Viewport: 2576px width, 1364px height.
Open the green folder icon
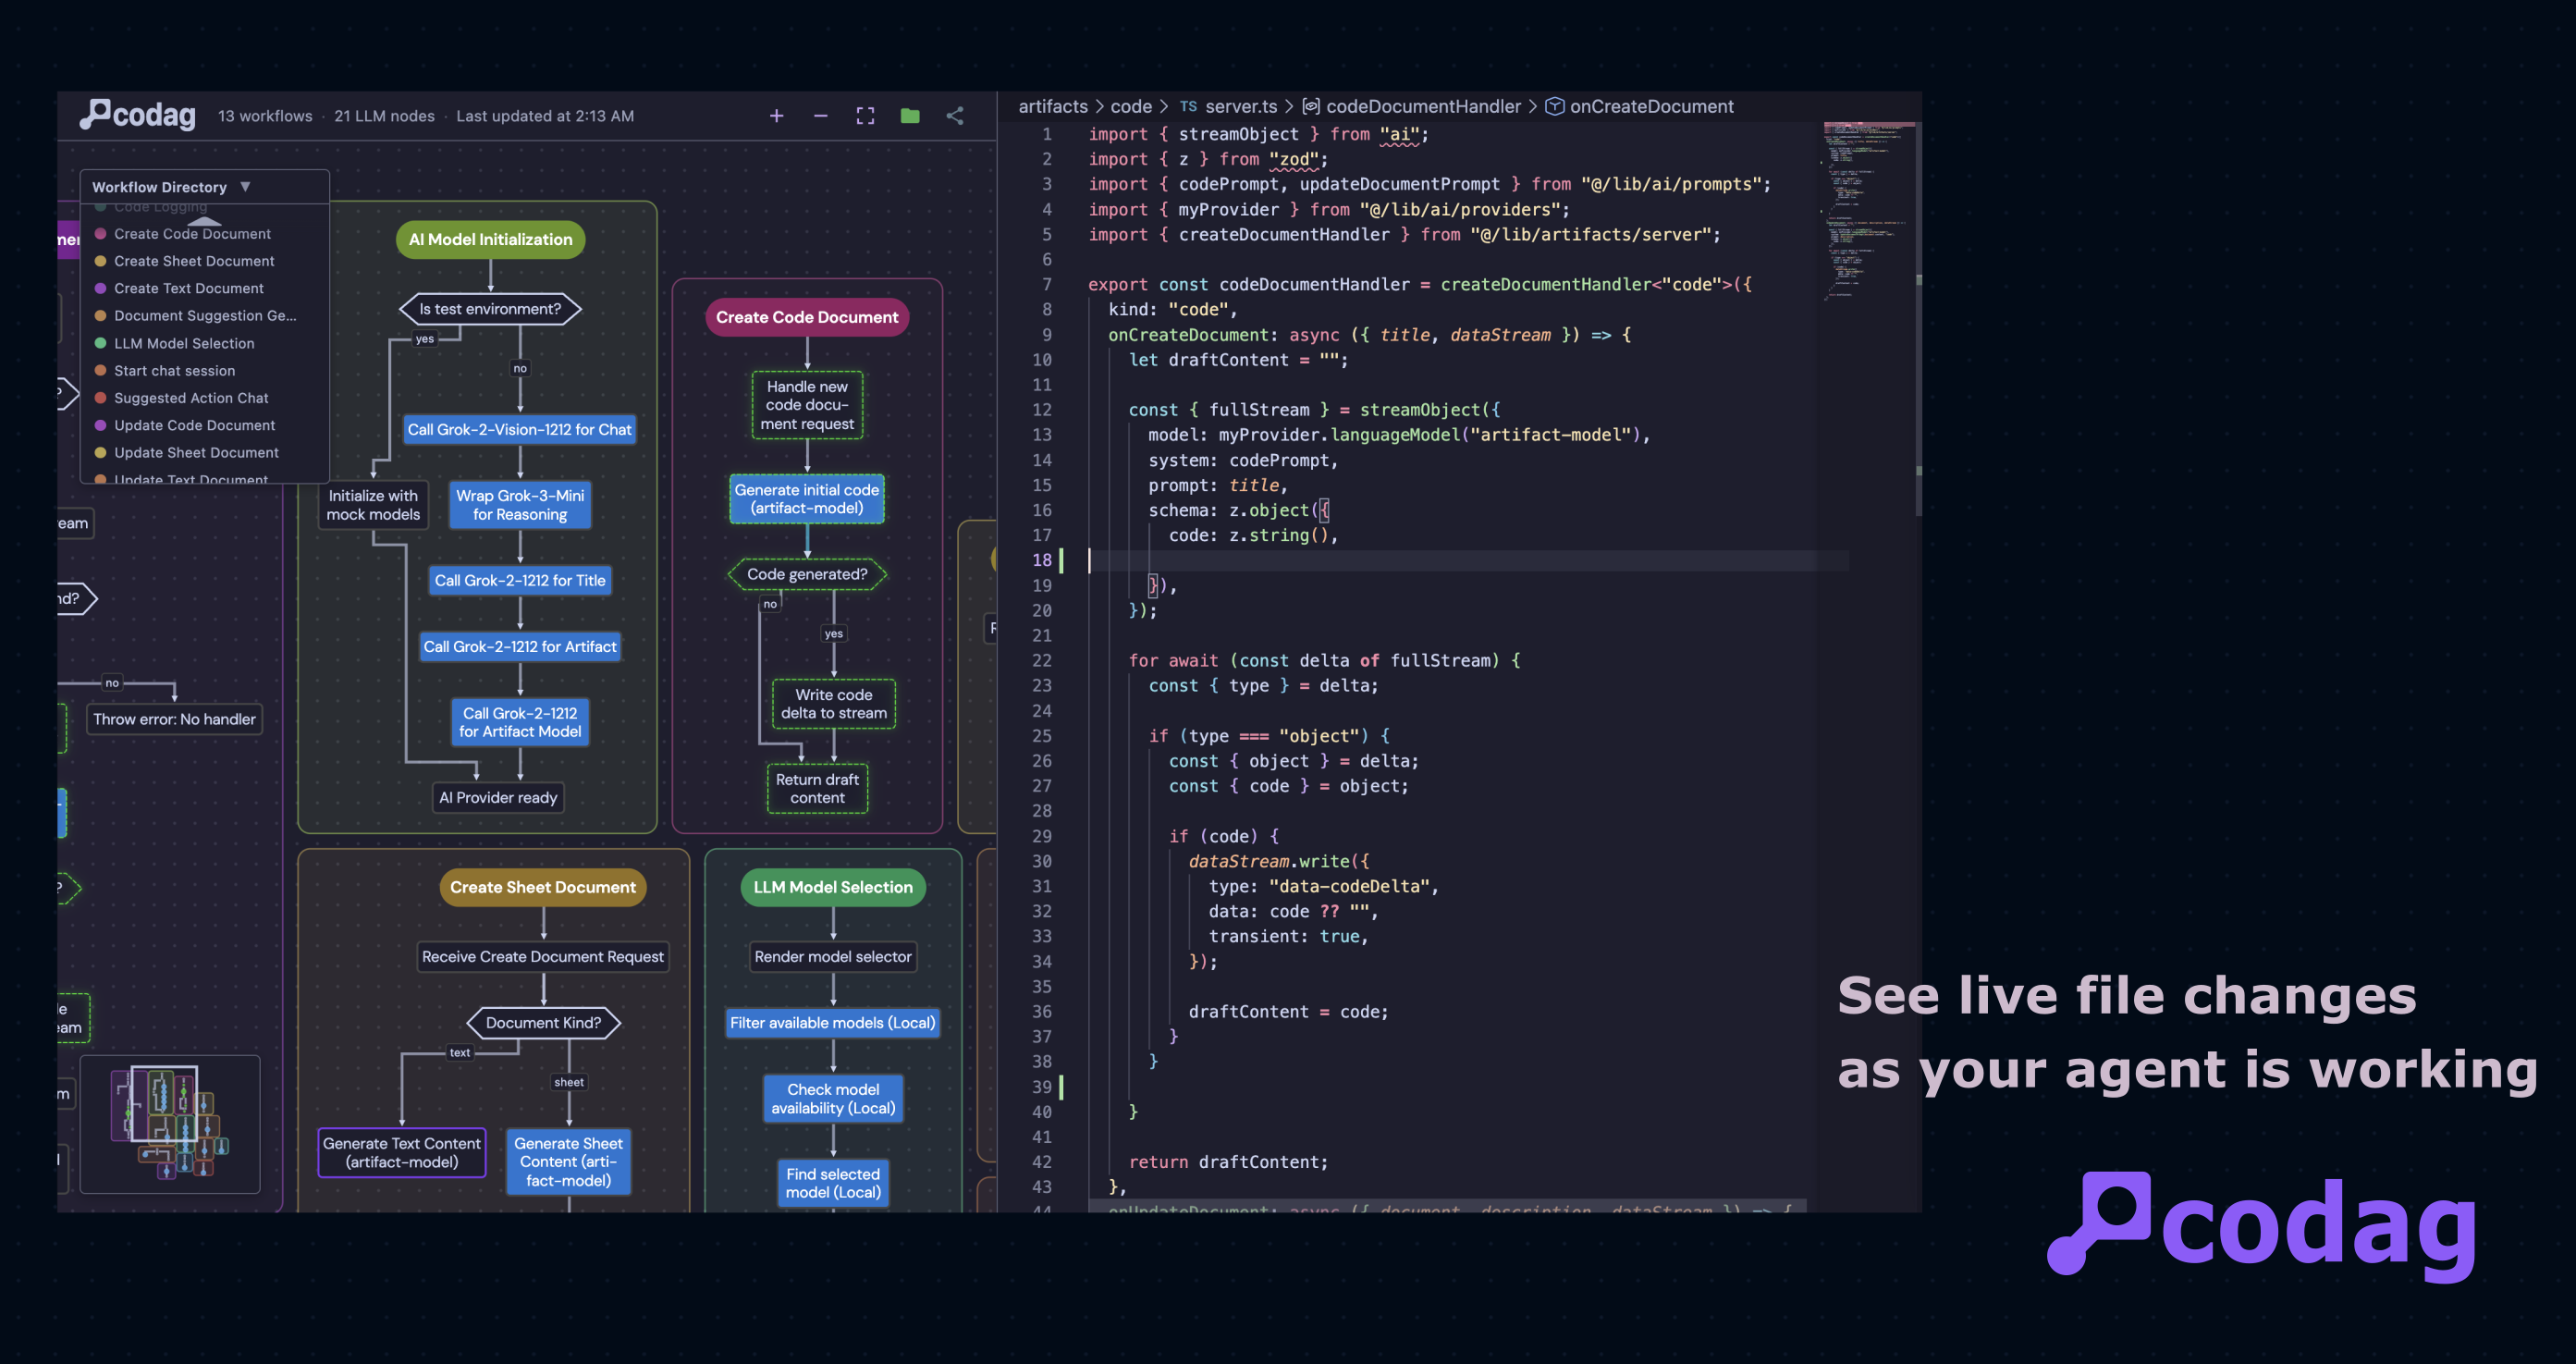point(910,116)
